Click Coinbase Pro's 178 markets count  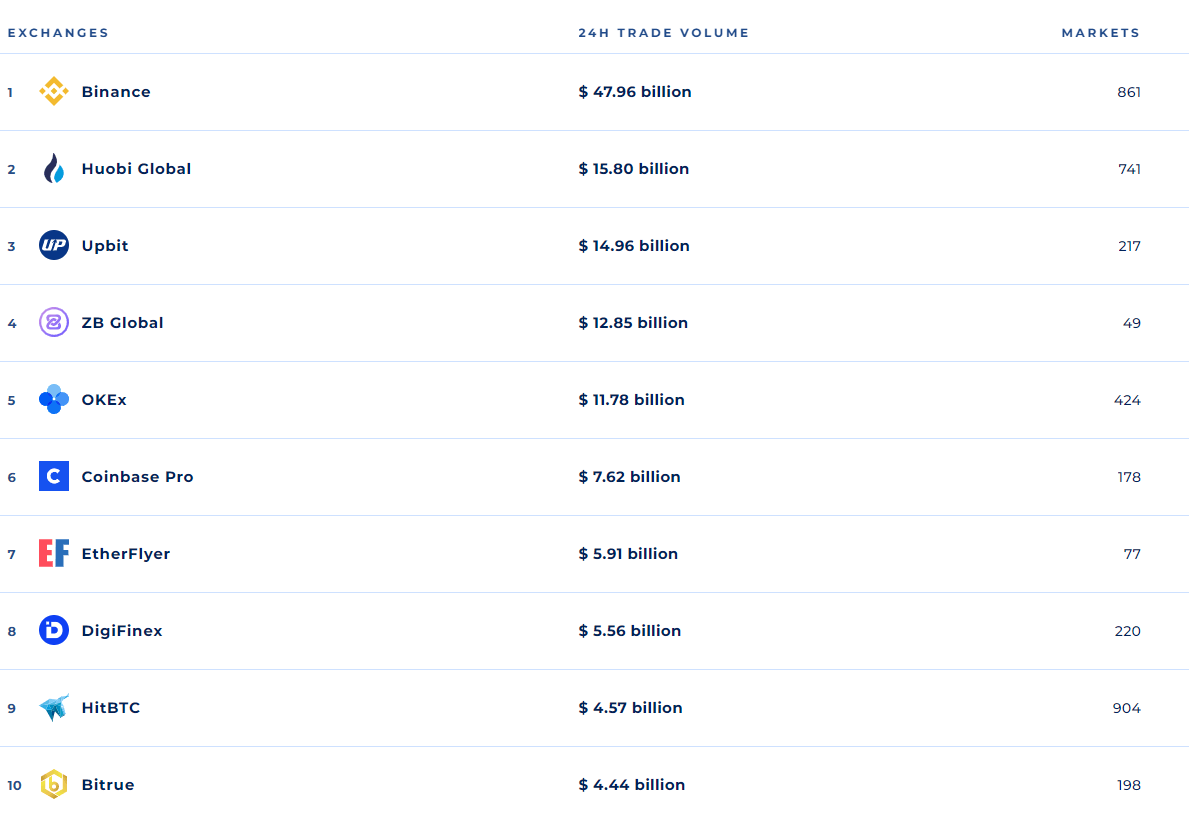tap(1129, 477)
